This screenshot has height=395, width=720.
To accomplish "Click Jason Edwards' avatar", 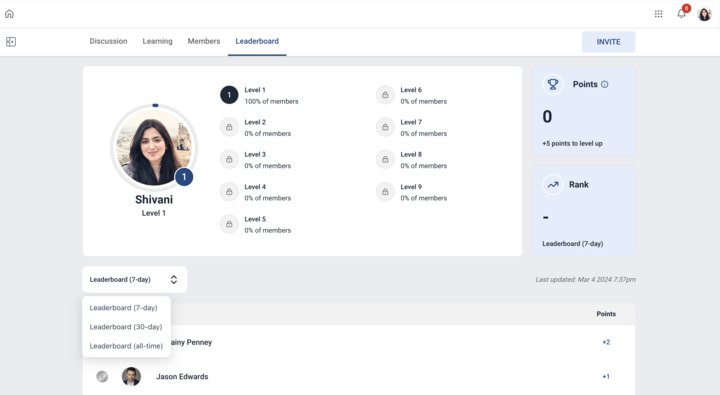I will pyautogui.click(x=131, y=377).
